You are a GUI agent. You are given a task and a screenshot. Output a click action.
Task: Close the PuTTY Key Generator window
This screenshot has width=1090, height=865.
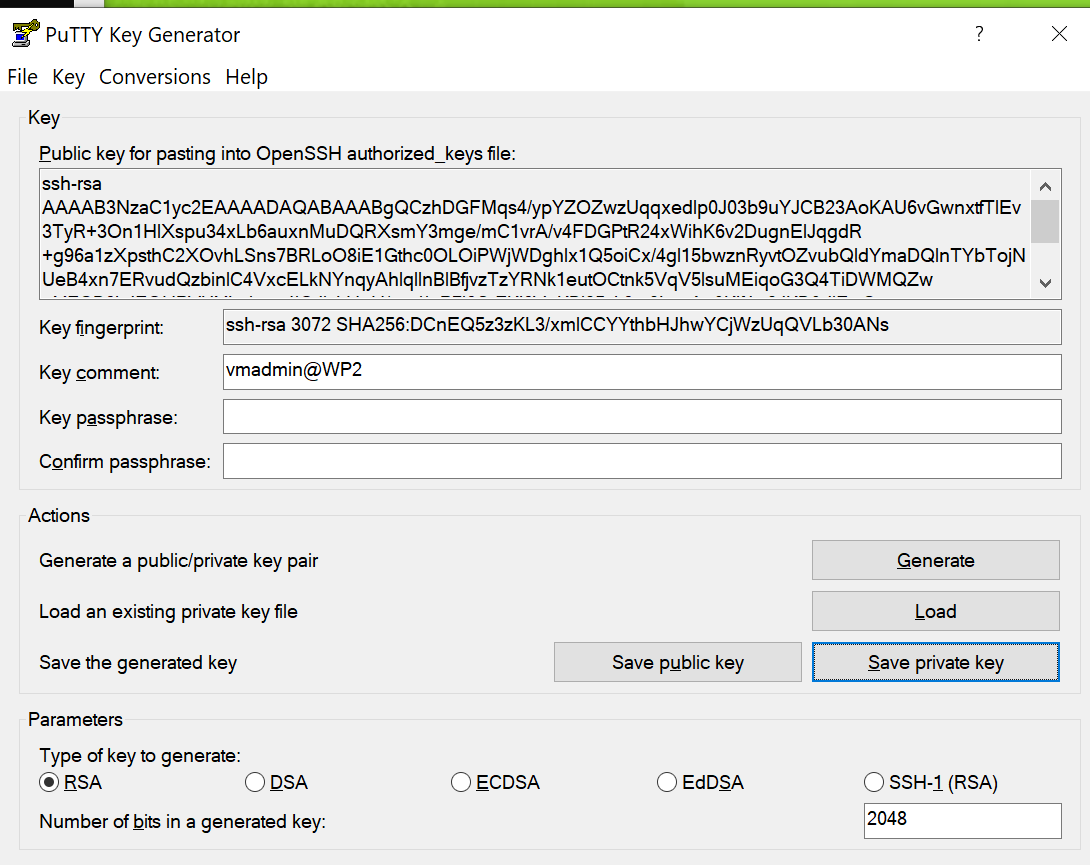(x=1059, y=35)
